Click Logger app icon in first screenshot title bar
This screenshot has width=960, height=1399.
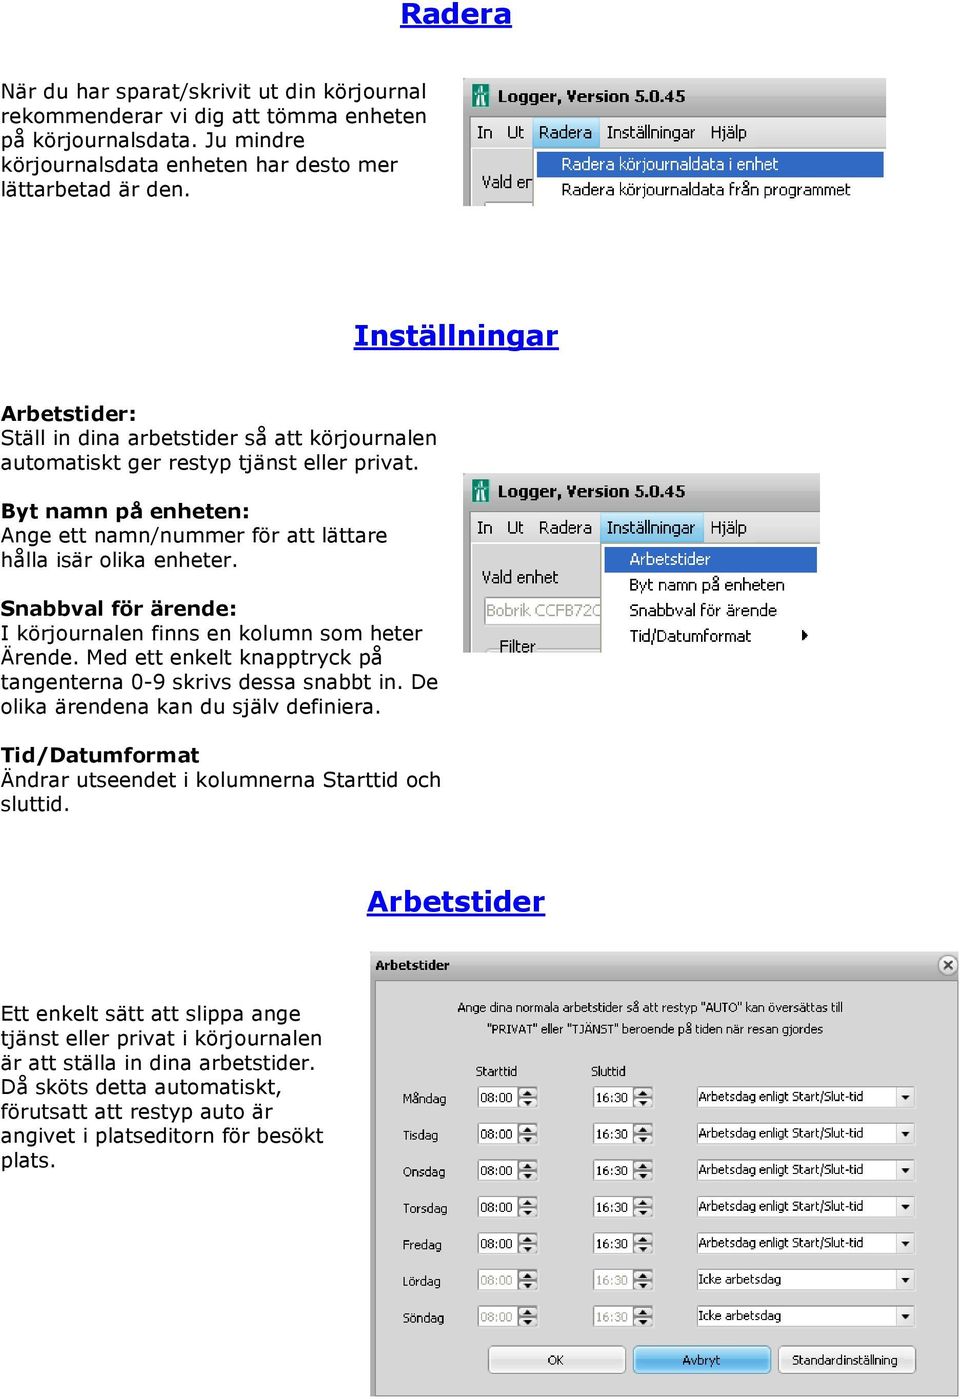(x=481, y=96)
